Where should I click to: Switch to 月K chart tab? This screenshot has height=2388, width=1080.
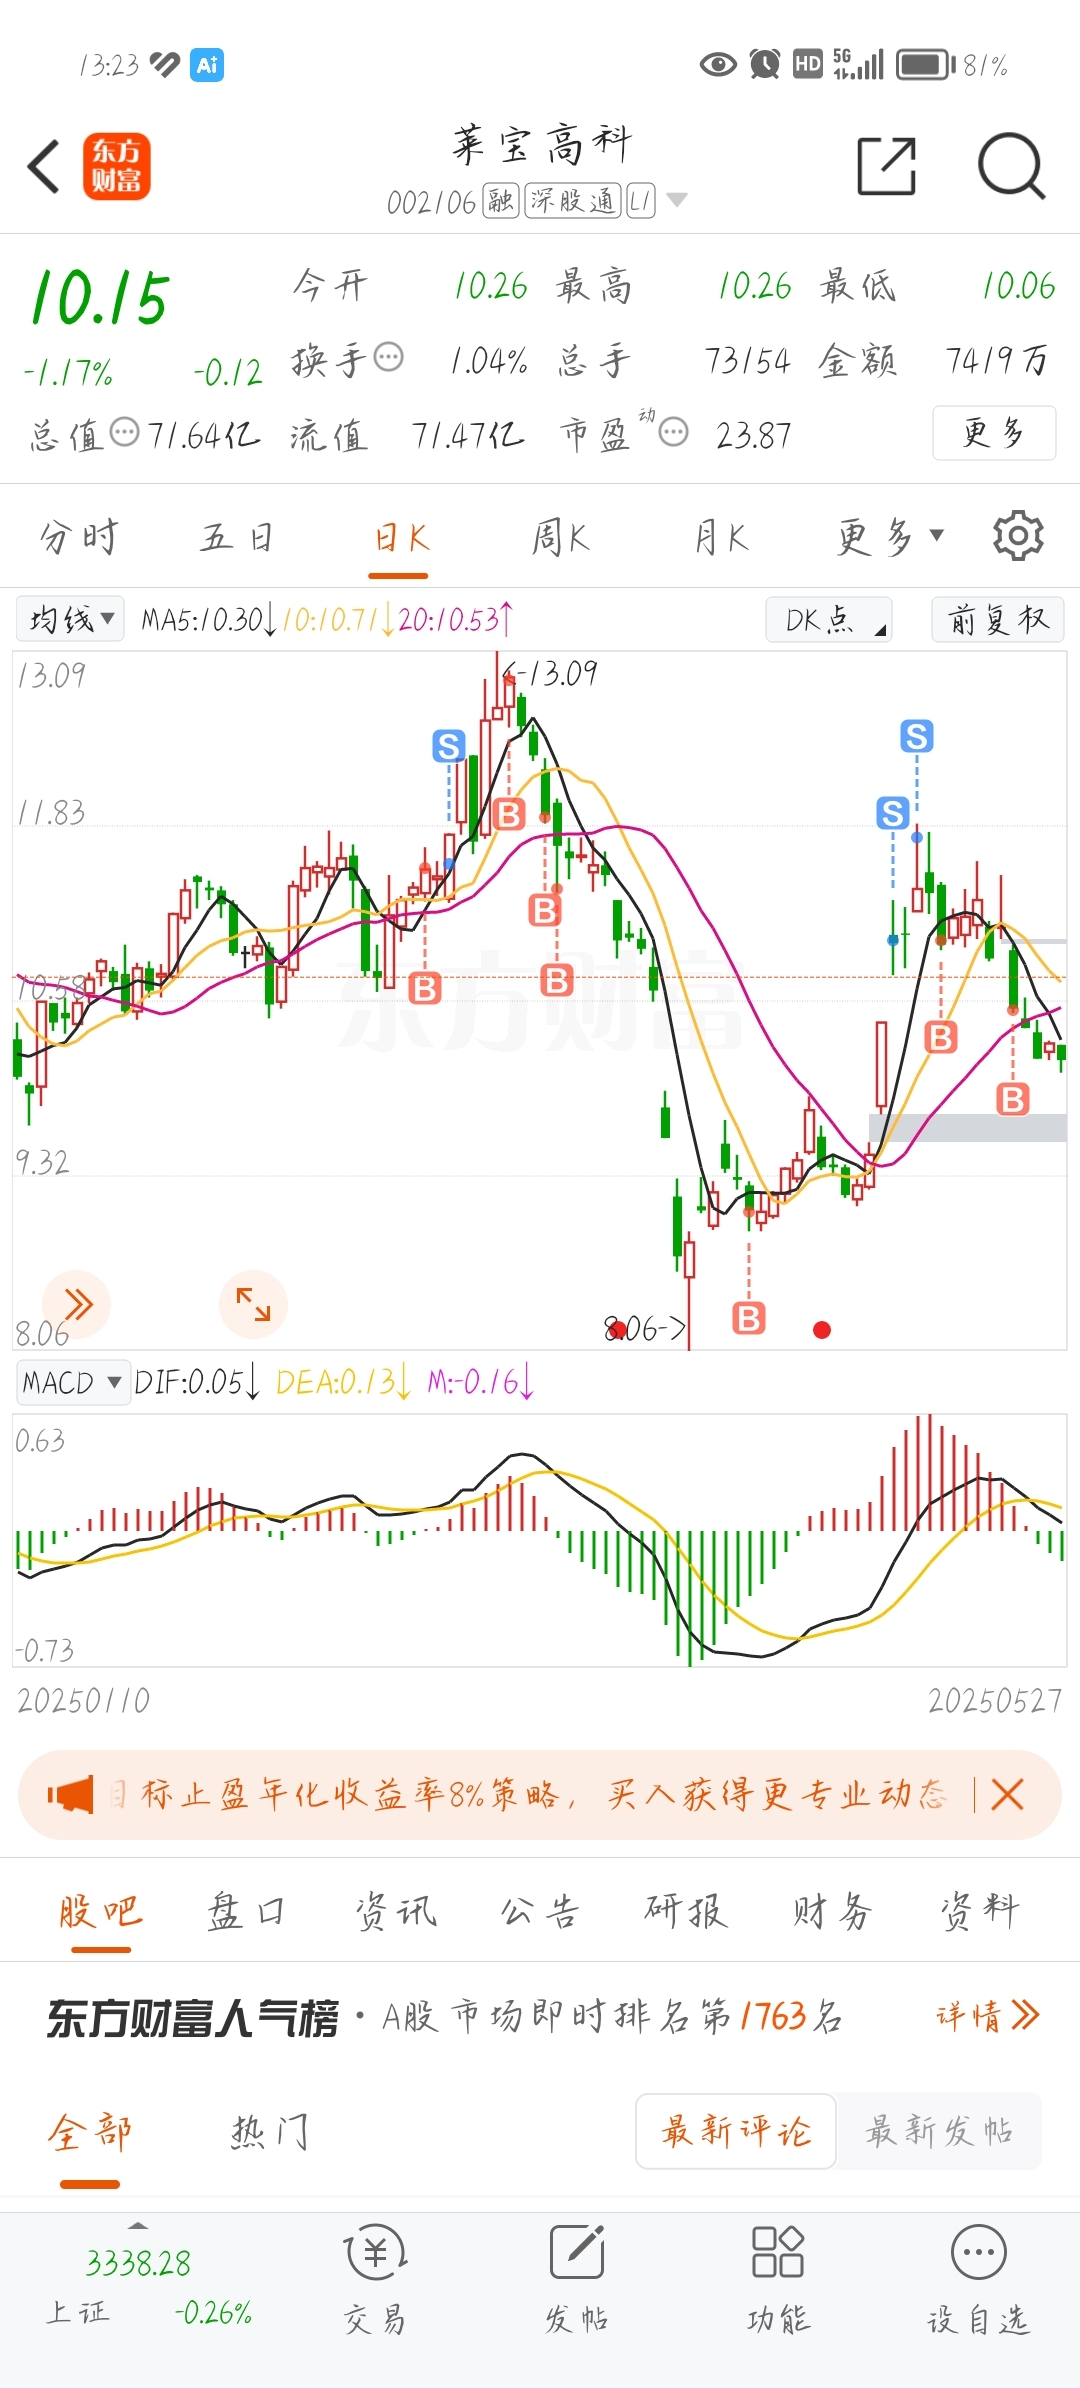721,537
